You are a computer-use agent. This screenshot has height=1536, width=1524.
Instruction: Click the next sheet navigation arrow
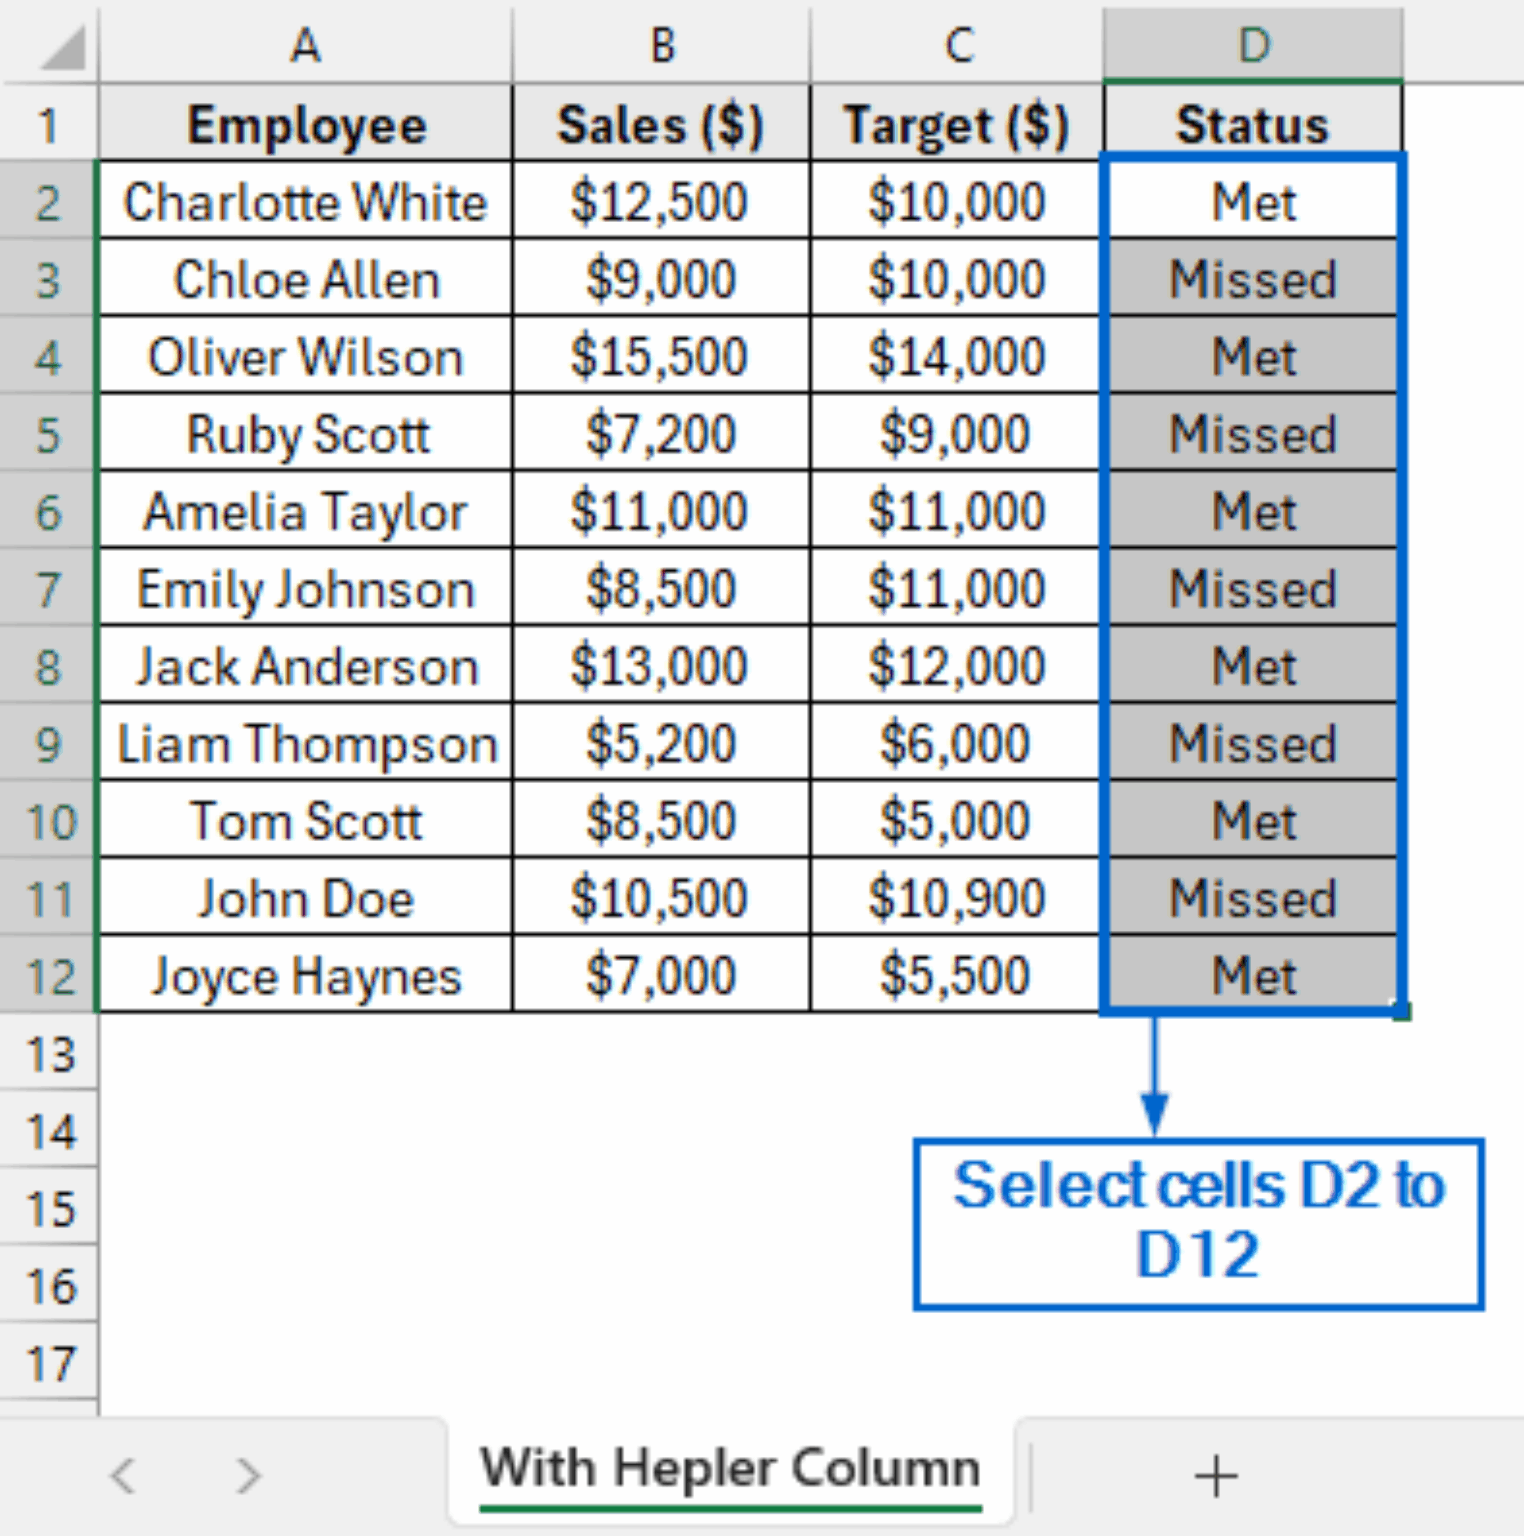pos(246,1473)
